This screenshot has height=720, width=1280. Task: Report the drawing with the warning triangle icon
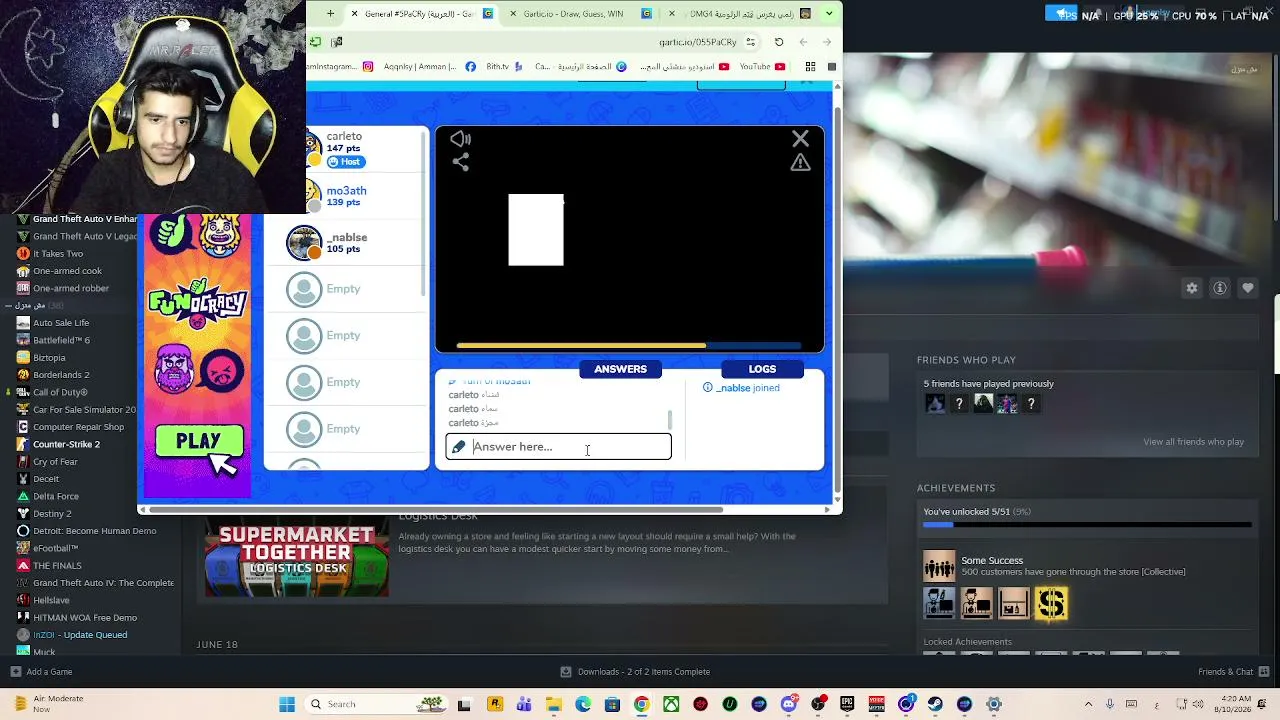pos(800,162)
